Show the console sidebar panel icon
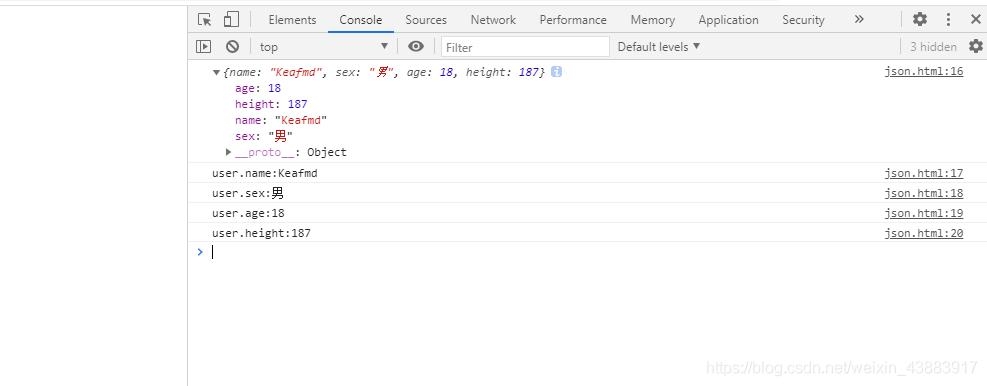987x386 pixels. tap(203, 46)
